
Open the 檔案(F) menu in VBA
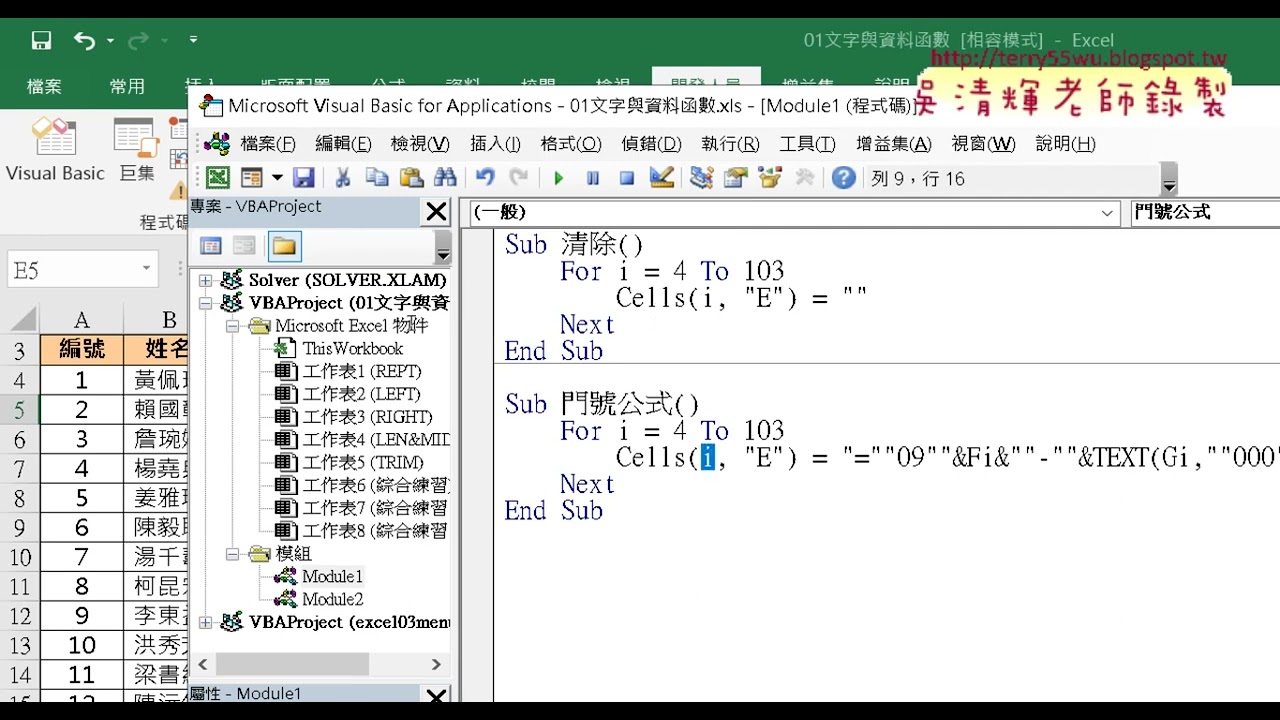pos(268,144)
